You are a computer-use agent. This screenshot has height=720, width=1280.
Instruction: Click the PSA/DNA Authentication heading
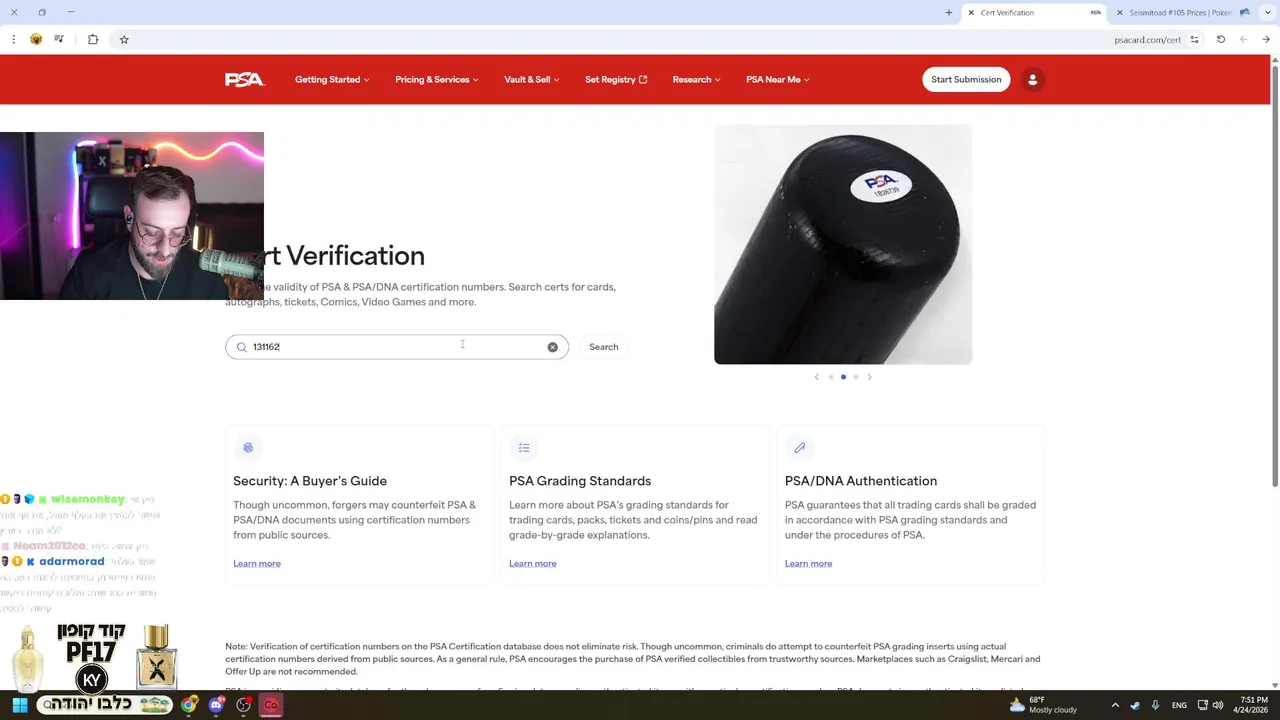click(x=861, y=481)
